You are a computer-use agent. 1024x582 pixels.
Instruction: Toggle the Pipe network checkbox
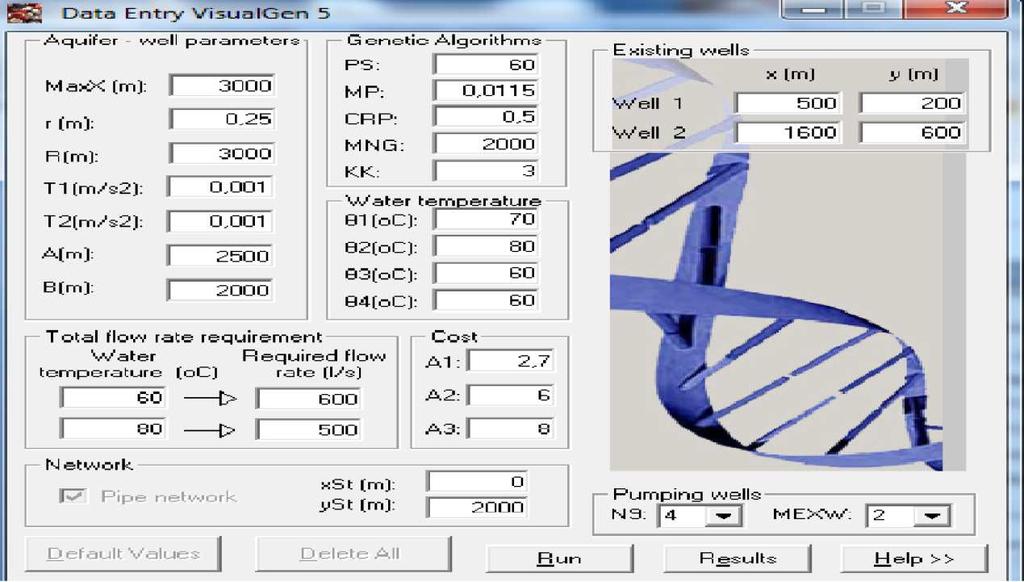[x=73, y=496]
